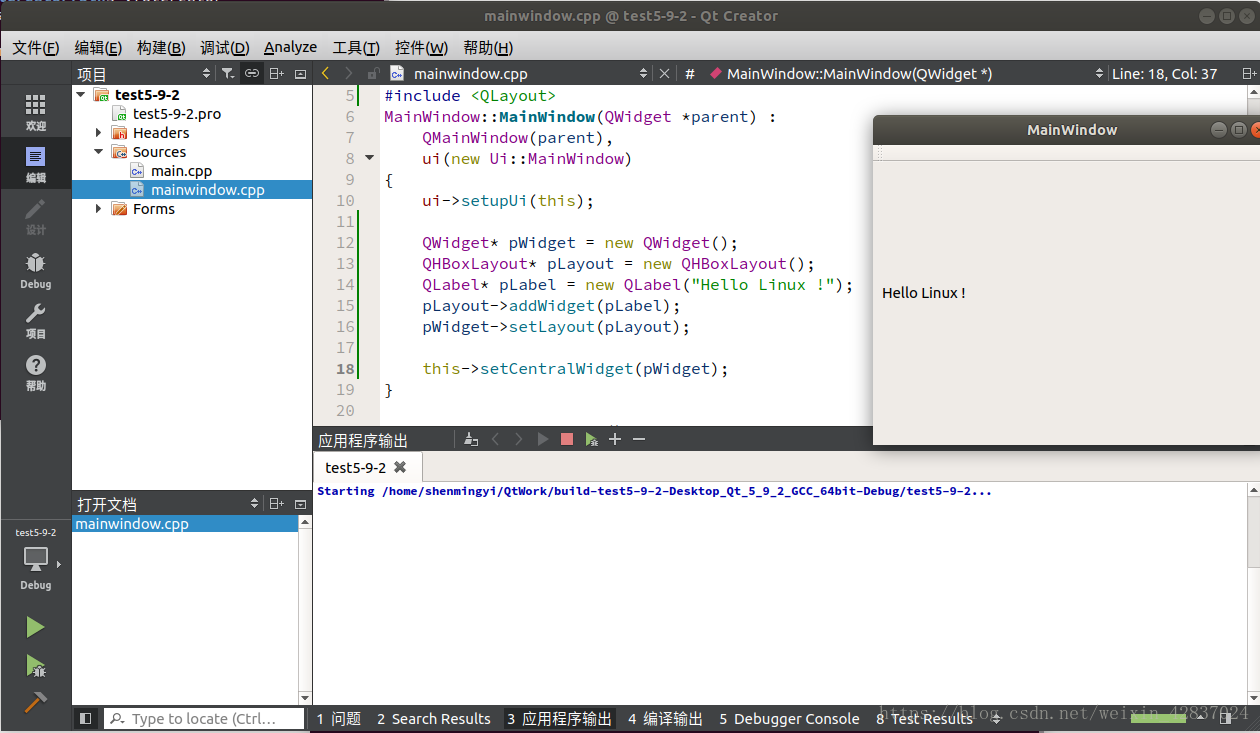Zoom in output text with plus icon
Image resolution: width=1260 pixels, height=733 pixels.
coord(615,439)
